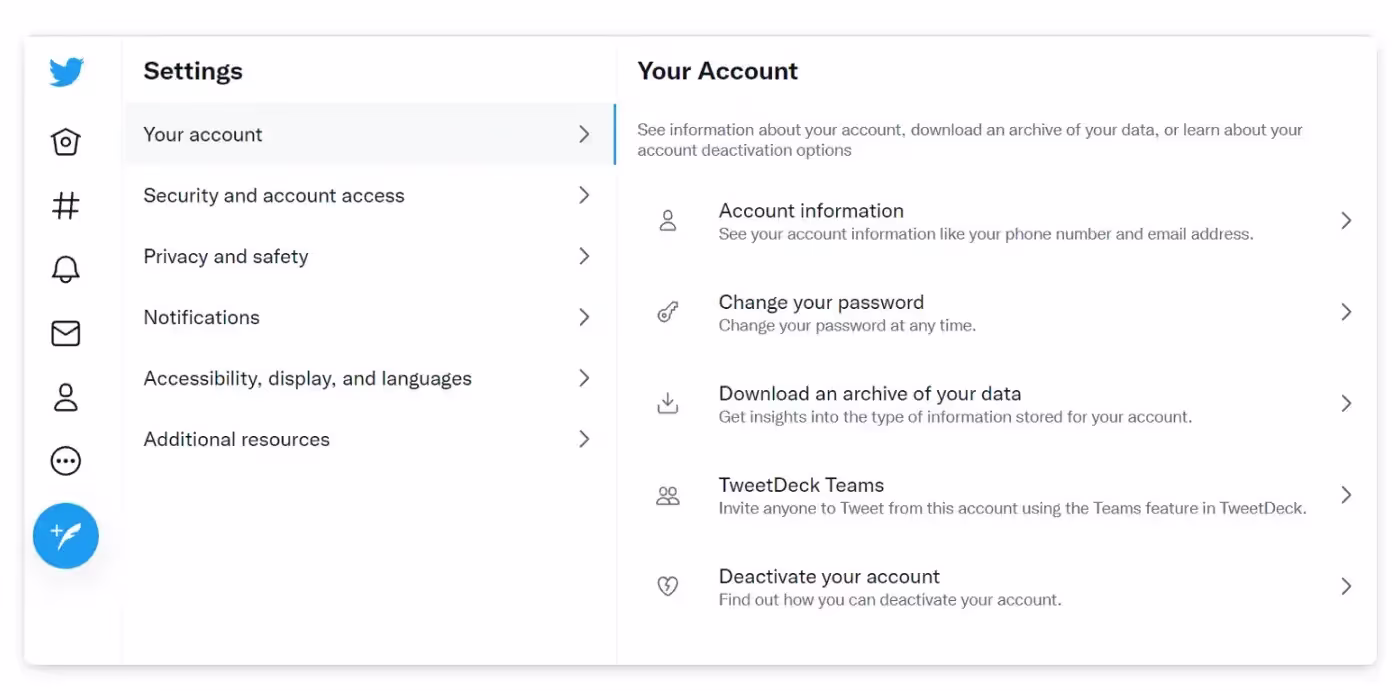Go to Profile using person icon
The width and height of the screenshot is (1400, 700).
point(66,397)
